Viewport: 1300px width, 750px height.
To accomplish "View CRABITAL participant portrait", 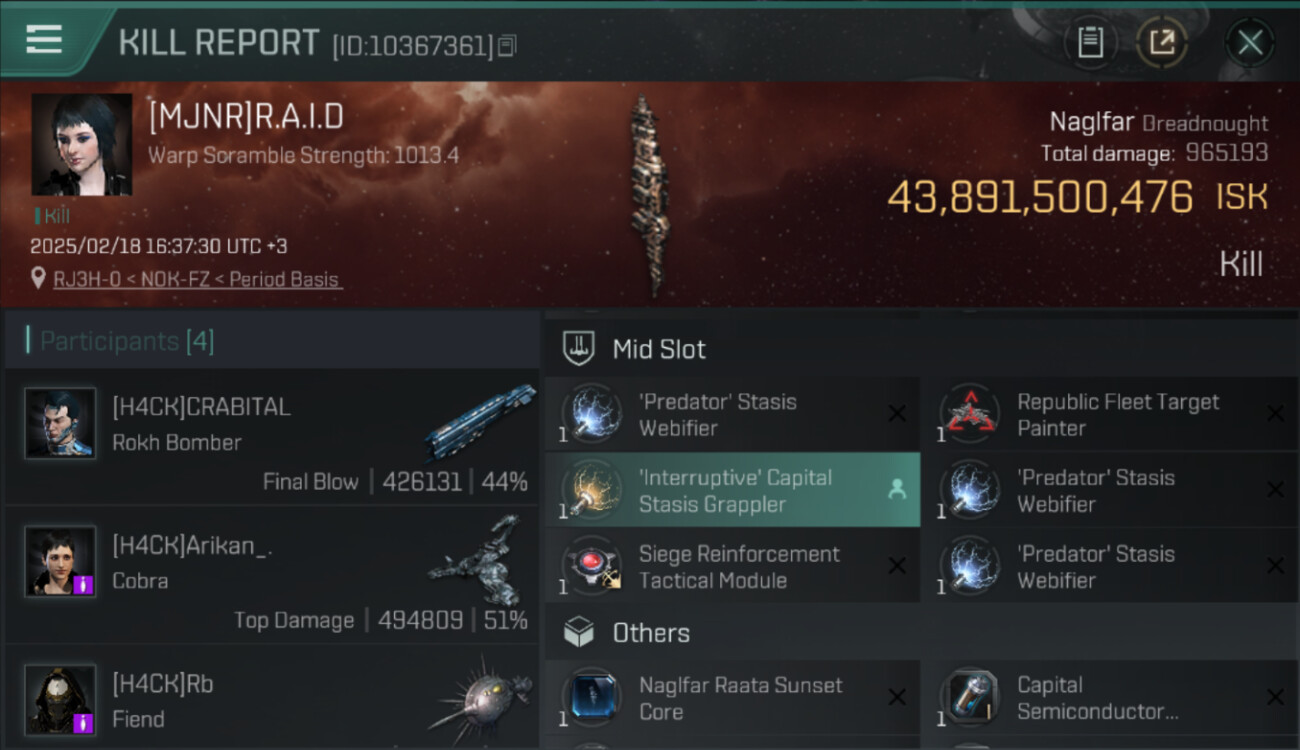I will point(60,424).
